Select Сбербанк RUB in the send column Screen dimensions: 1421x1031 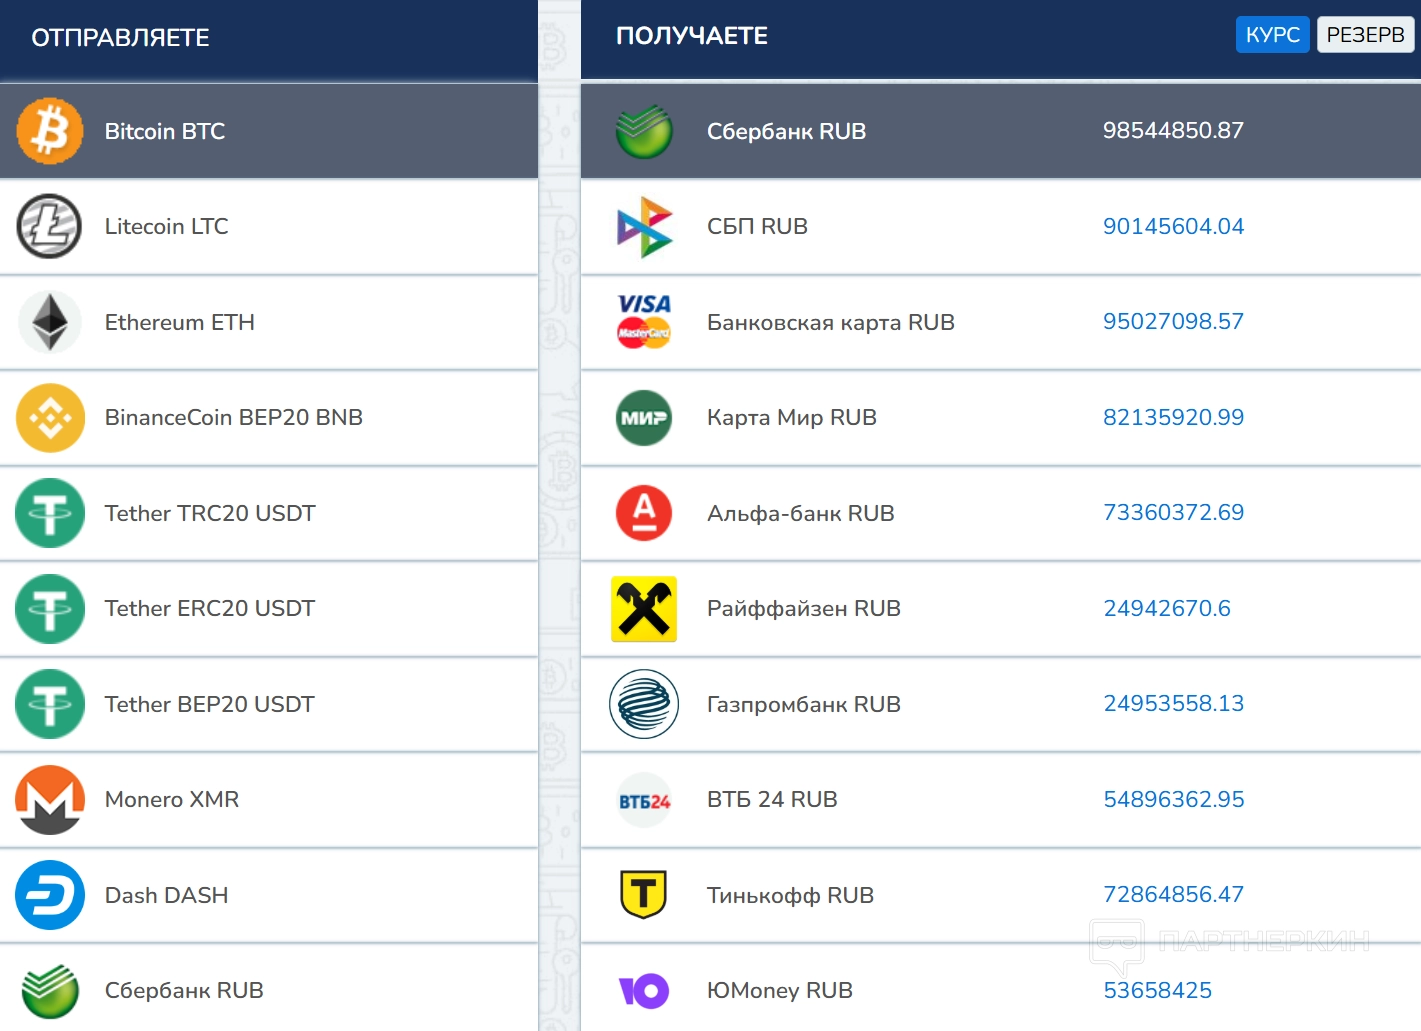pyautogui.click(x=184, y=991)
